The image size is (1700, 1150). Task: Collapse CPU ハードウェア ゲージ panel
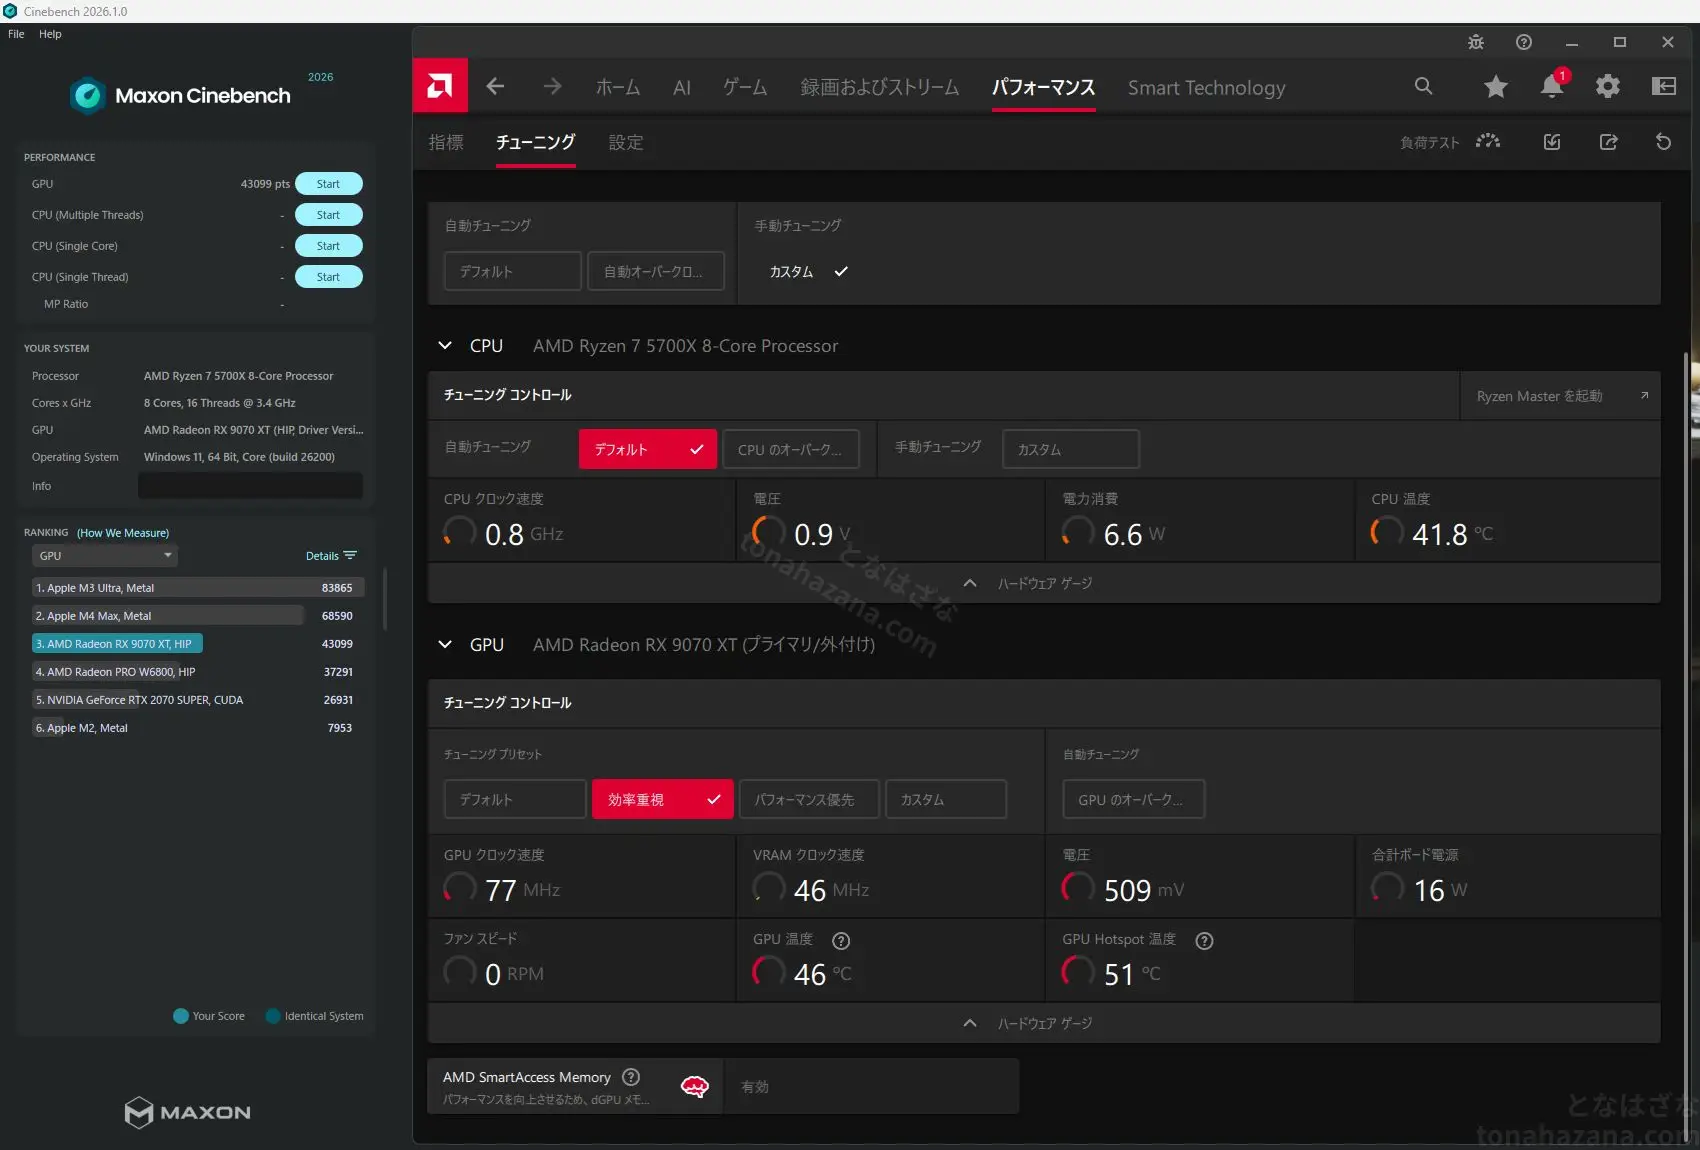(1044, 583)
